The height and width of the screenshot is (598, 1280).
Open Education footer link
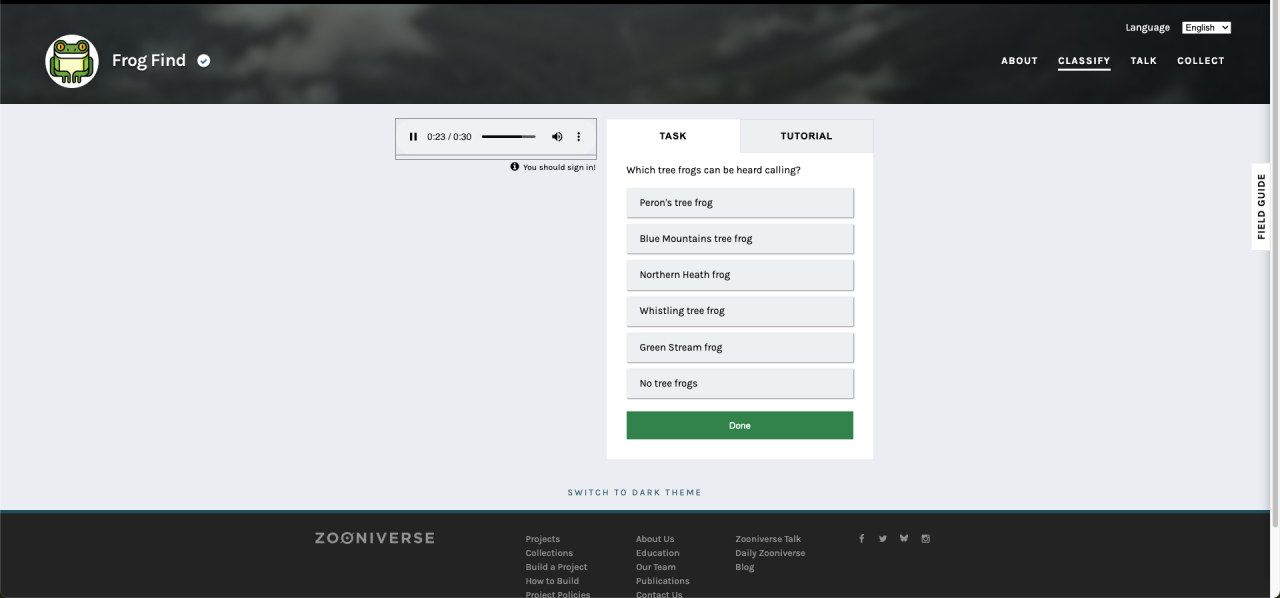(658, 553)
